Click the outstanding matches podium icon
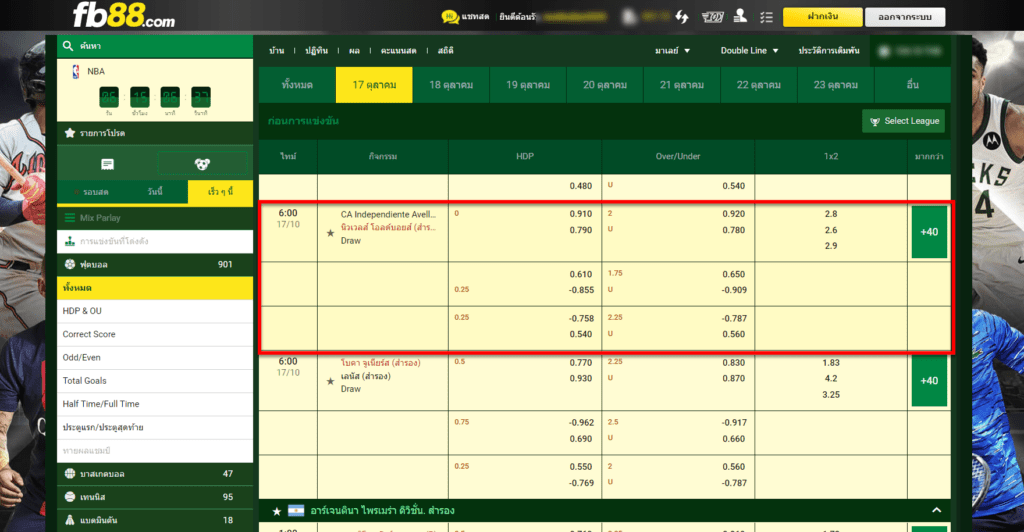 pos(70,241)
